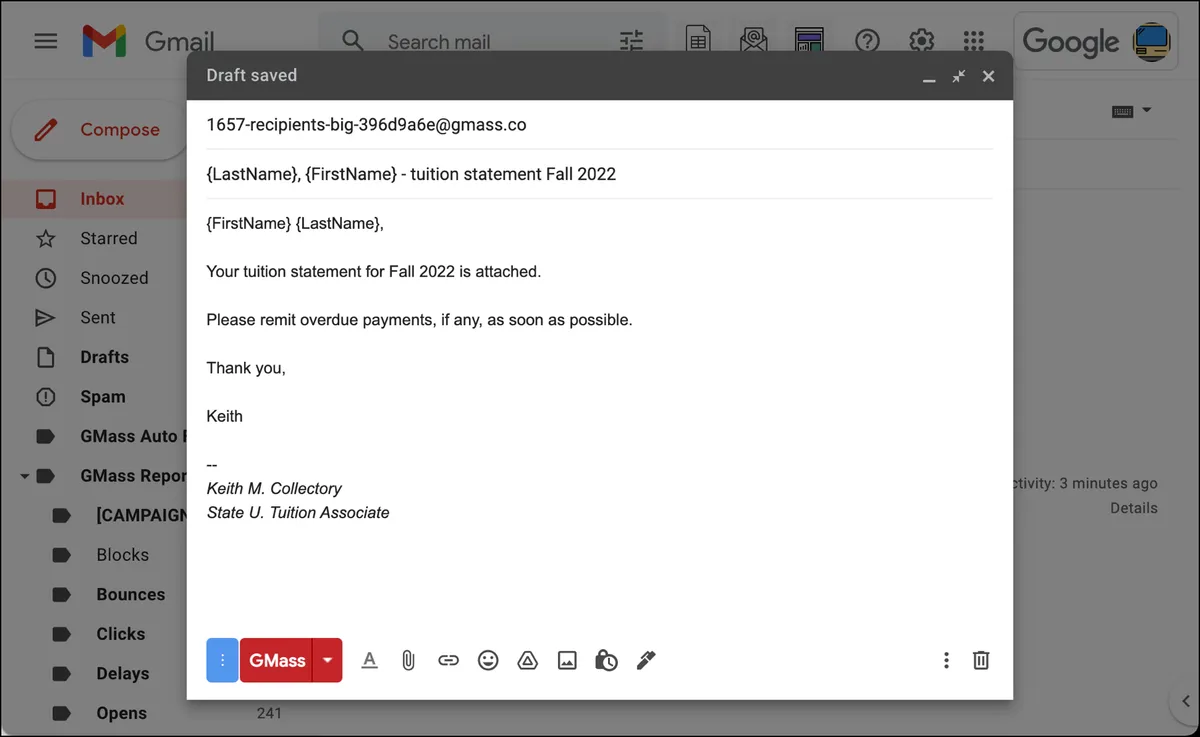1200x737 pixels.
Task: Insert a signature with the pen icon
Action: 646,660
